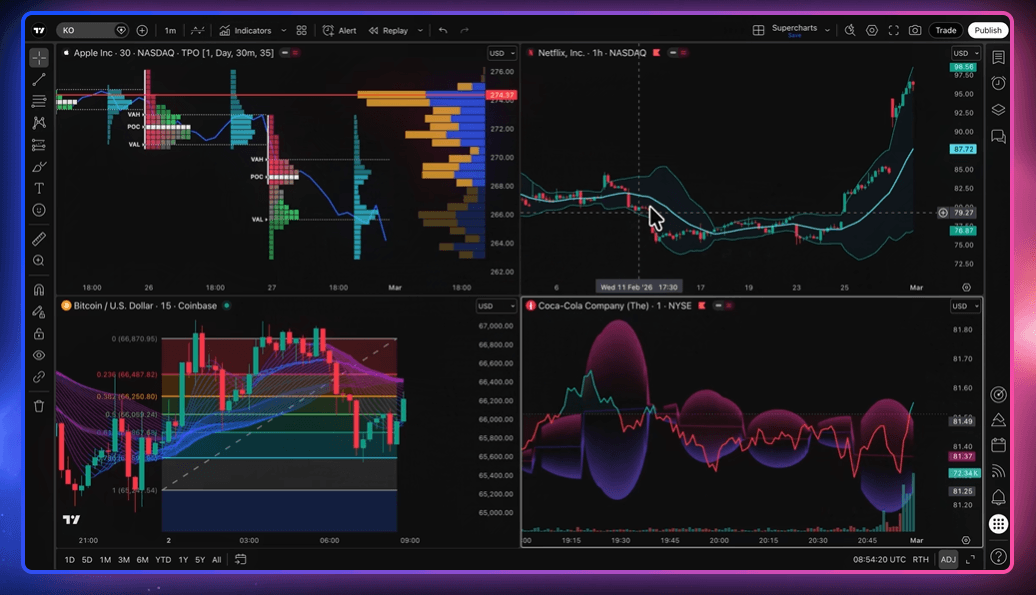This screenshot has width=1036, height=595.
Task: Open RTH session selector
Action: [x=920, y=559]
